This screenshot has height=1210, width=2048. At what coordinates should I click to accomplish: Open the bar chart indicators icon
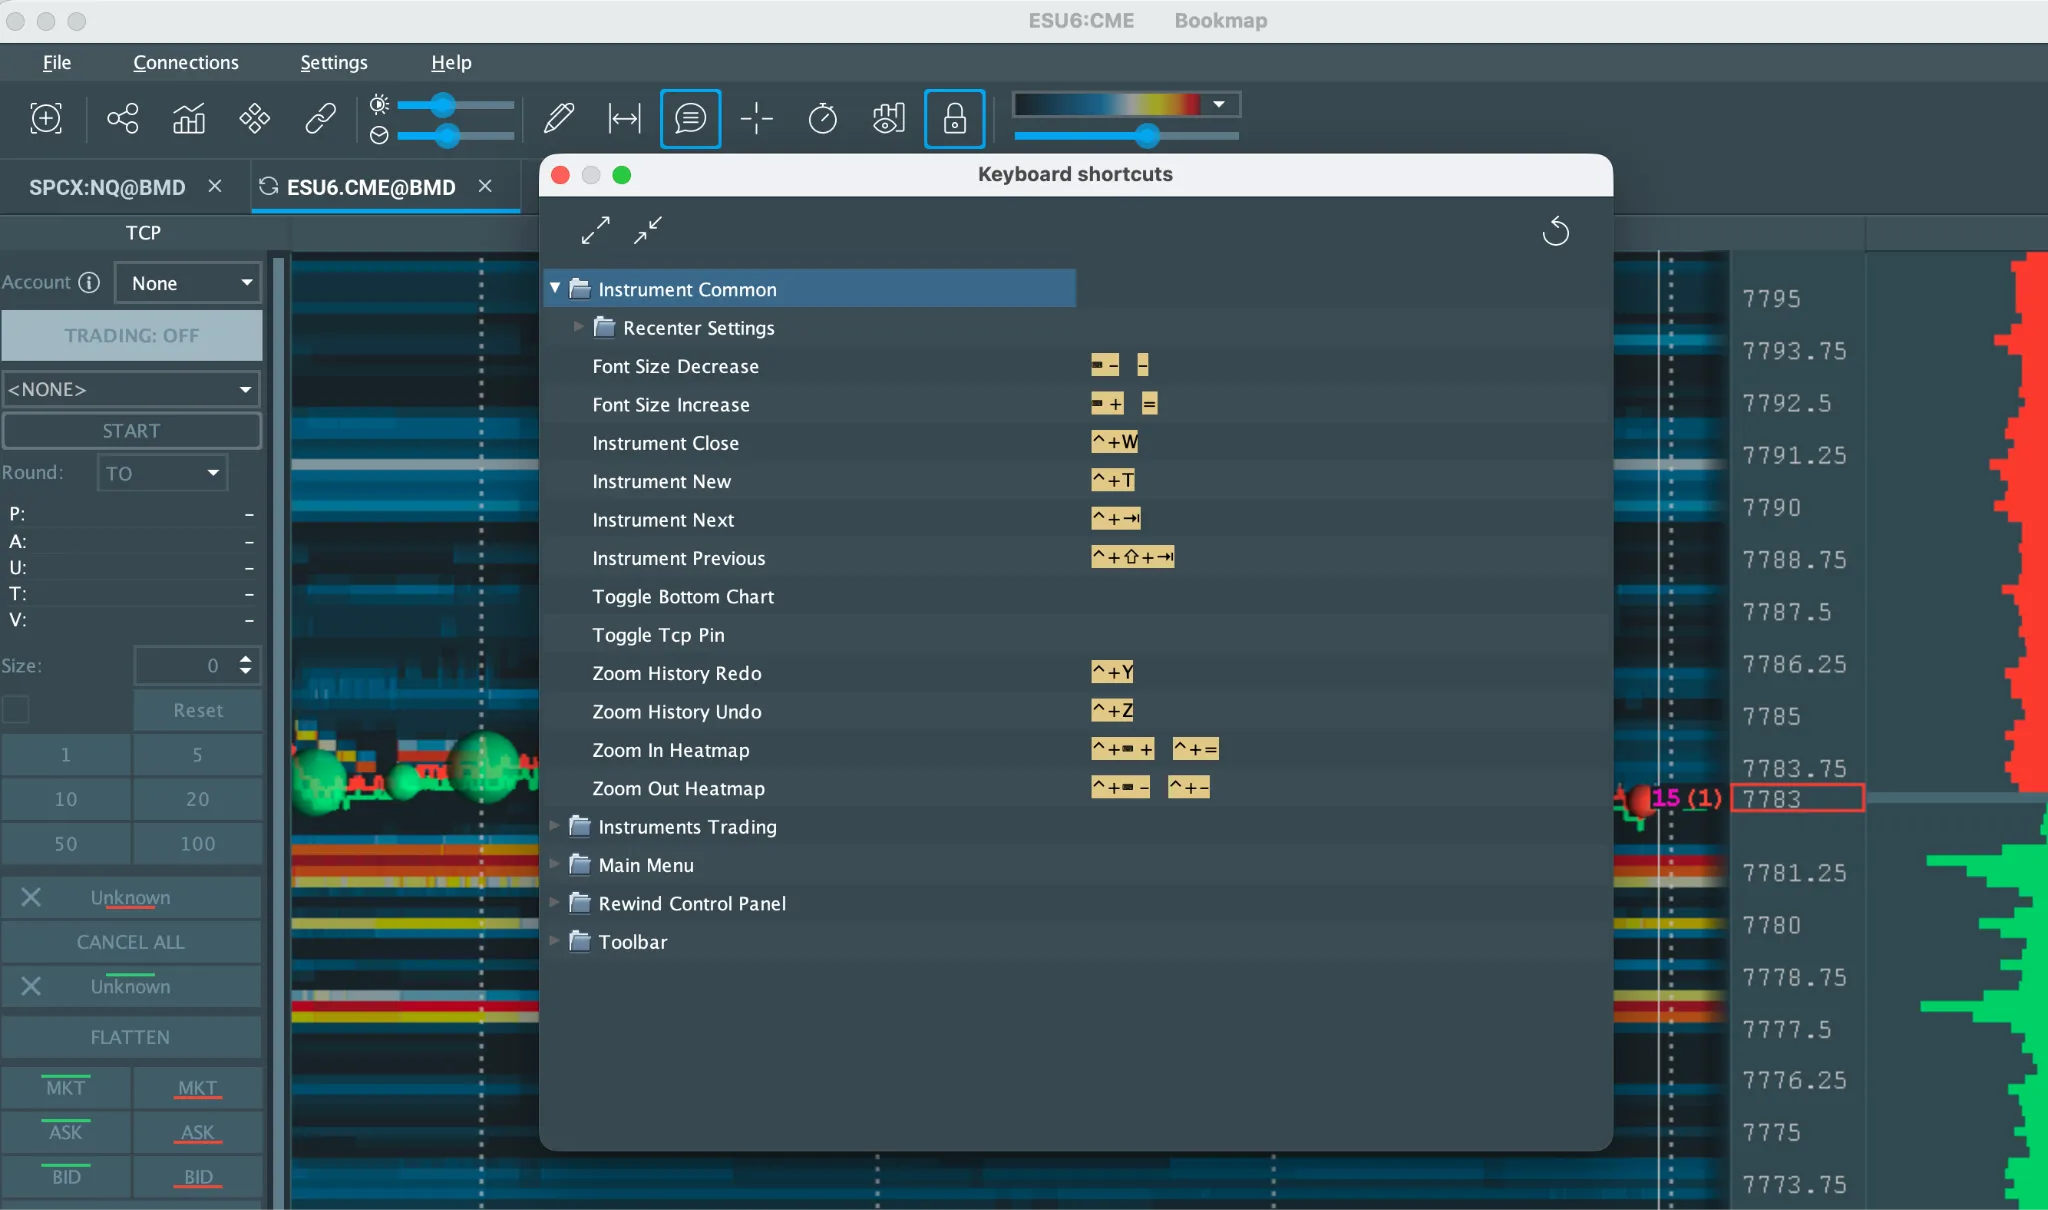pyautogui.click(x=189, y=118)
